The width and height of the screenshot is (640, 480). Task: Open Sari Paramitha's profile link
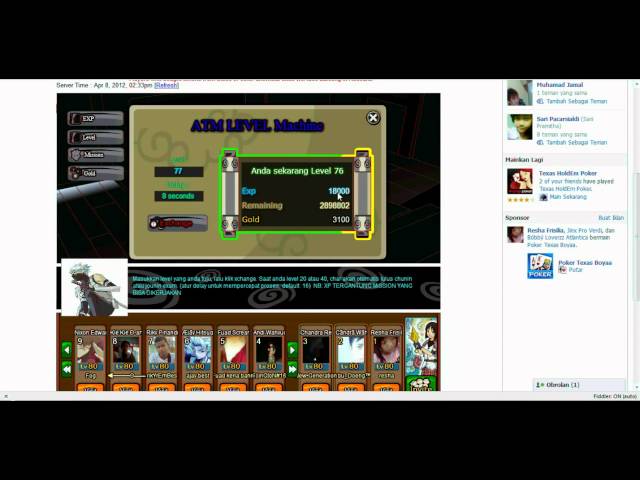(558, 119)
